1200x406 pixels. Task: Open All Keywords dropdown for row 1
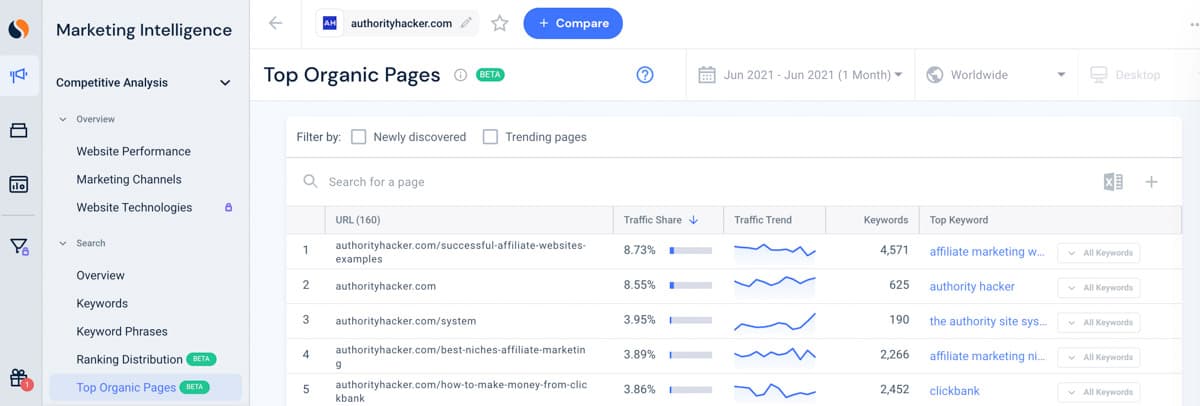[x=1099, y=253]
